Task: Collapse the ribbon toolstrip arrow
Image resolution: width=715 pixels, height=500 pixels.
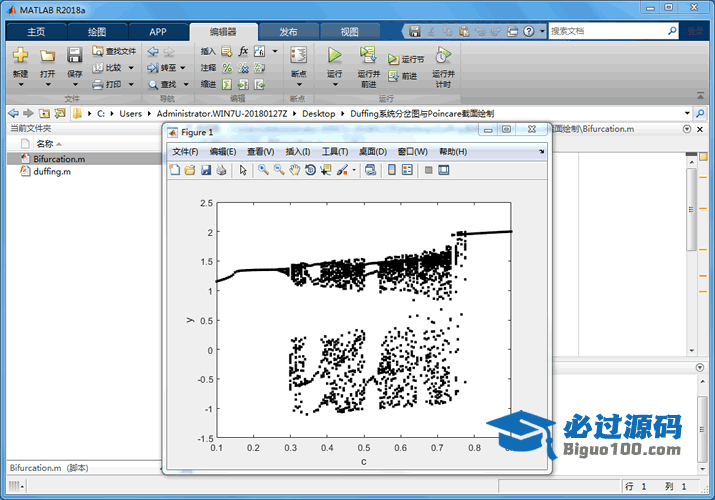Action: tap(700, 95)
